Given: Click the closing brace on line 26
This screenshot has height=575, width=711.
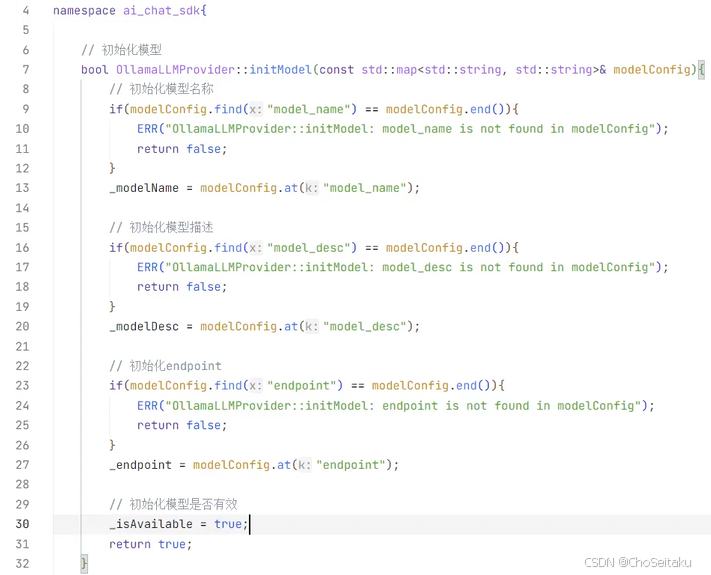Looking at the screenshot, I should tap(112, 445).
